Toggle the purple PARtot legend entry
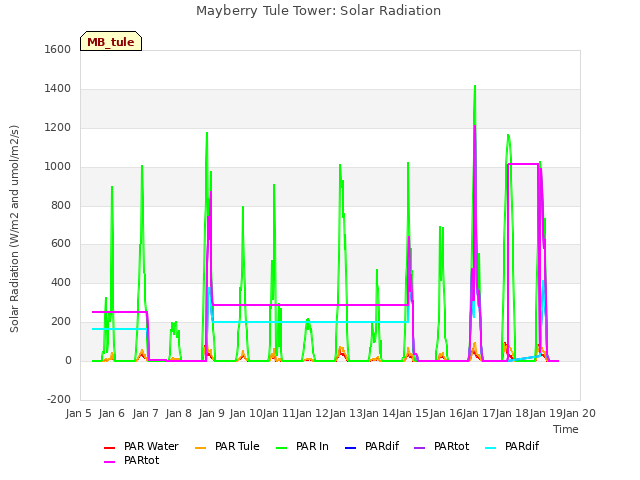640x480 pixels. tap(442, 447)
